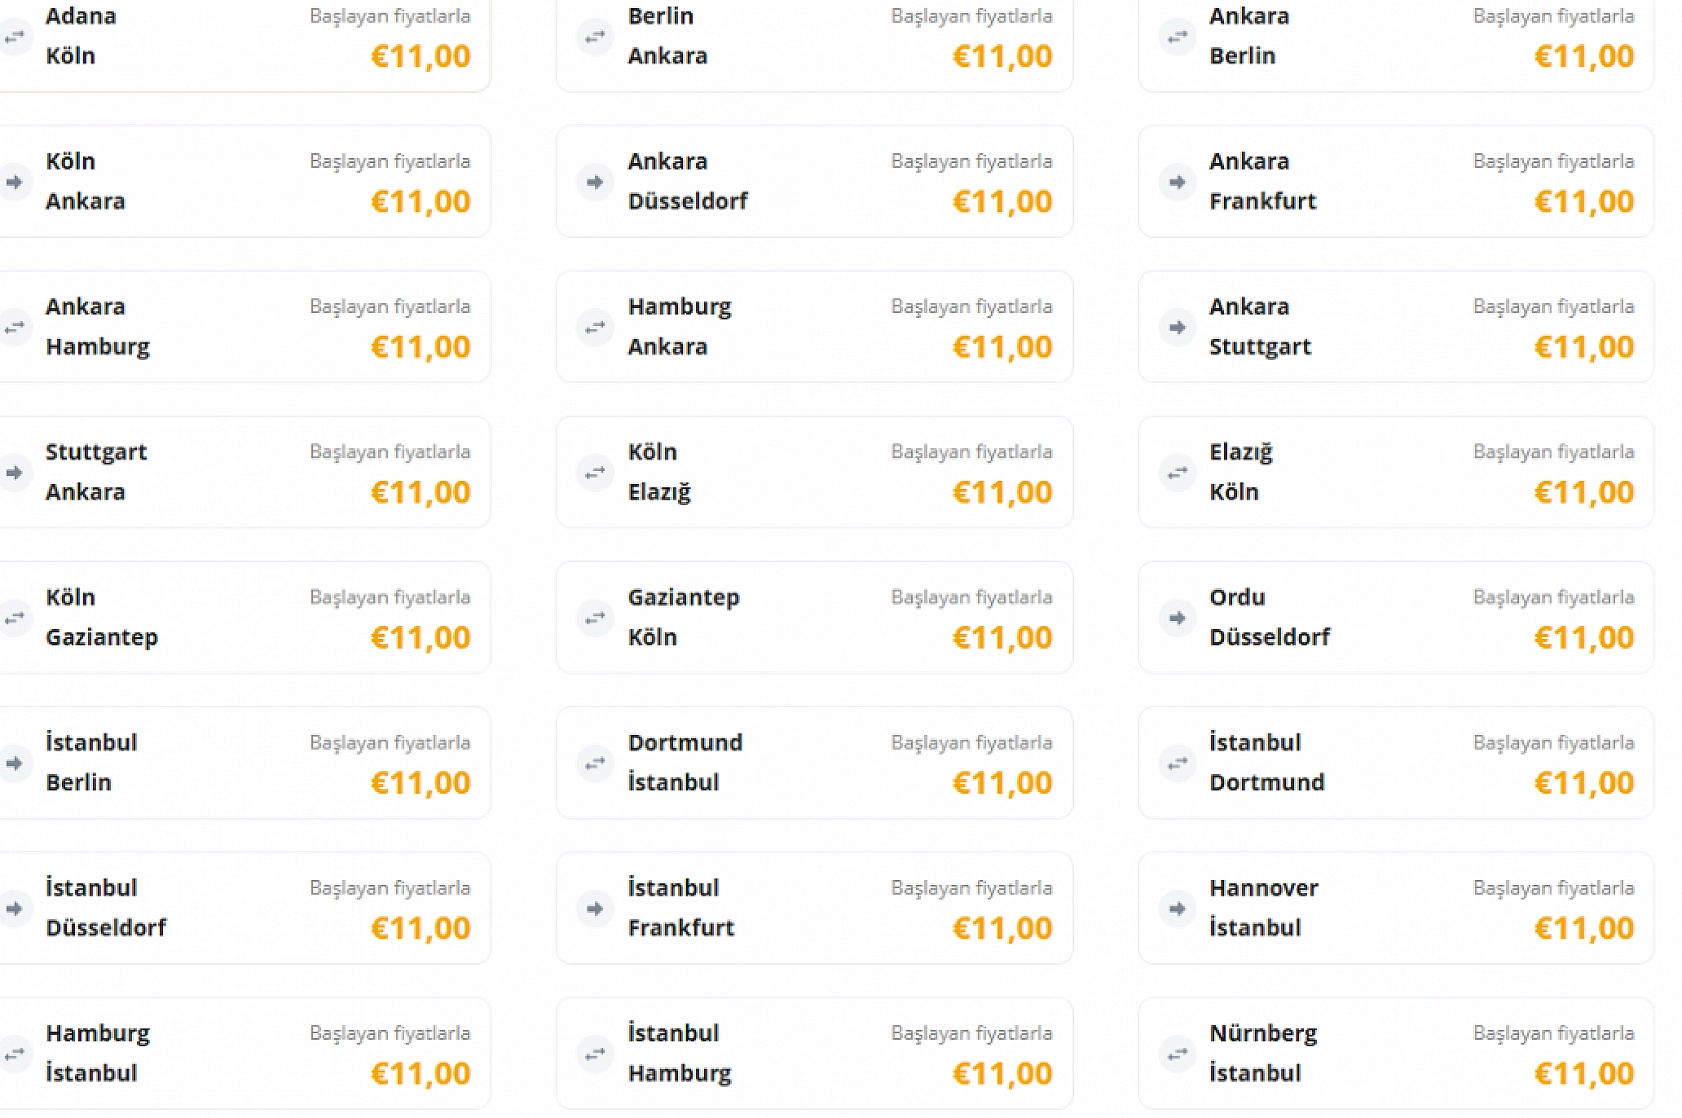Click the round-trip arrows icon for Berlin–Ankara
1682x1118 pixels.
tap(595, 37)
